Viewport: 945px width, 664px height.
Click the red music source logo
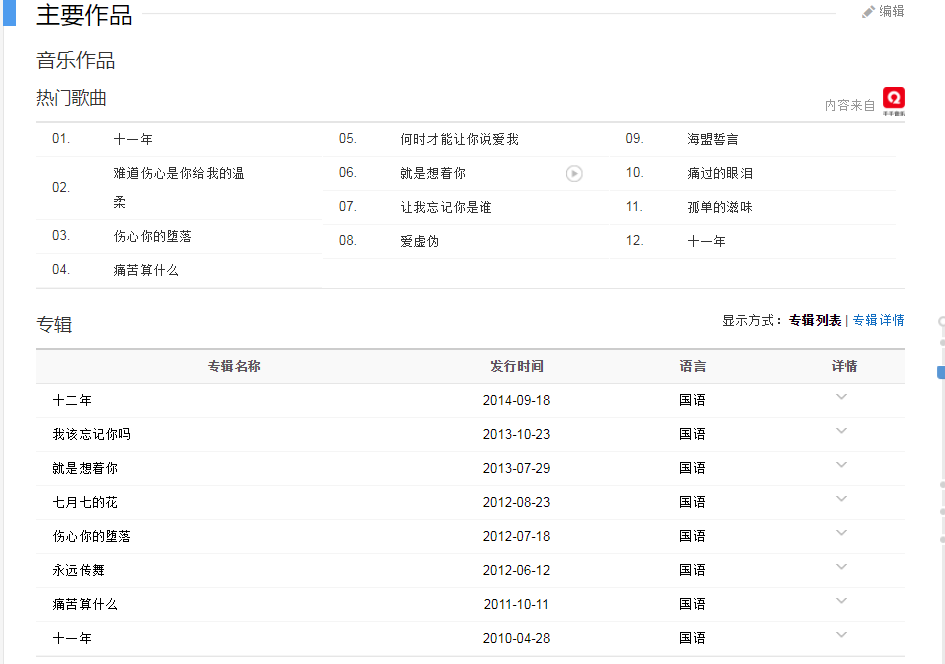(x=893, y=99)
